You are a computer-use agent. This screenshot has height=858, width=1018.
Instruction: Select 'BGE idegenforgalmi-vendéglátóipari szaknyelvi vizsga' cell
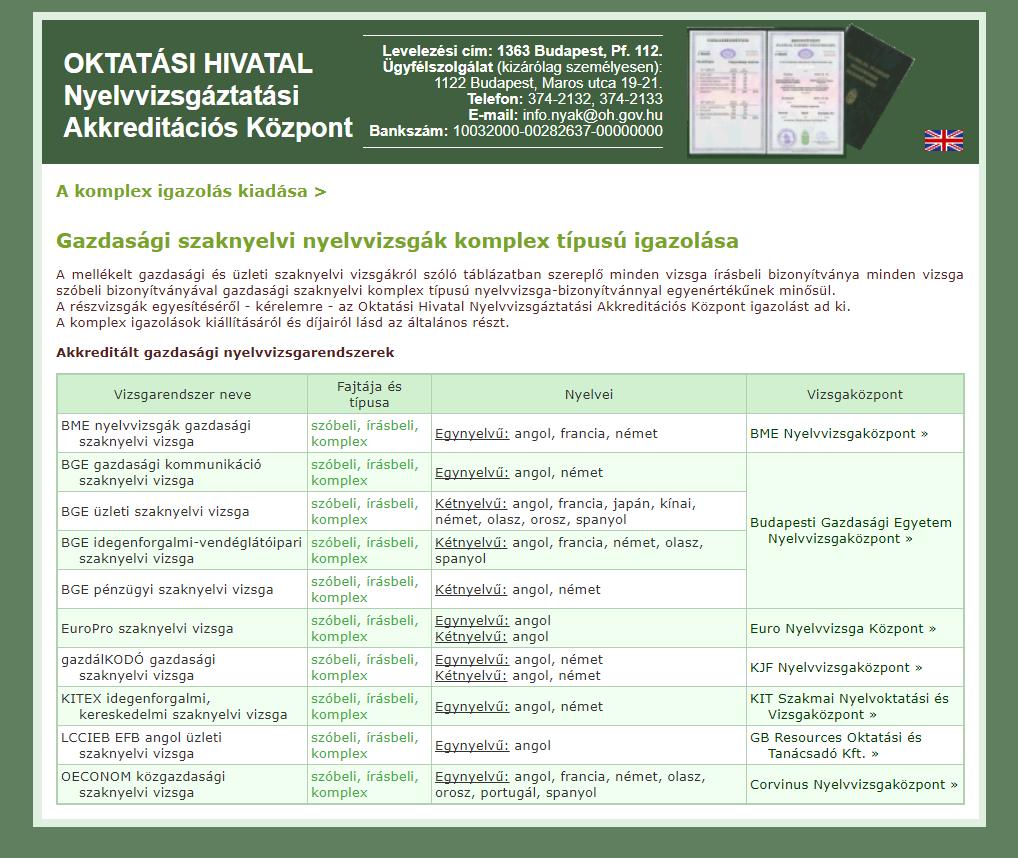182,550
